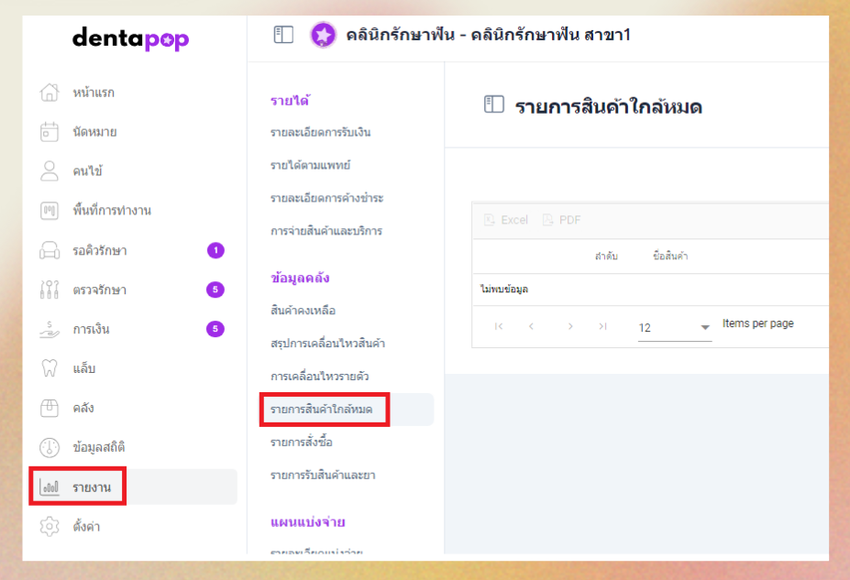Click the purple star clinic logo
Image resolution: width=850 pixels, height=580 pixels.
323,35
